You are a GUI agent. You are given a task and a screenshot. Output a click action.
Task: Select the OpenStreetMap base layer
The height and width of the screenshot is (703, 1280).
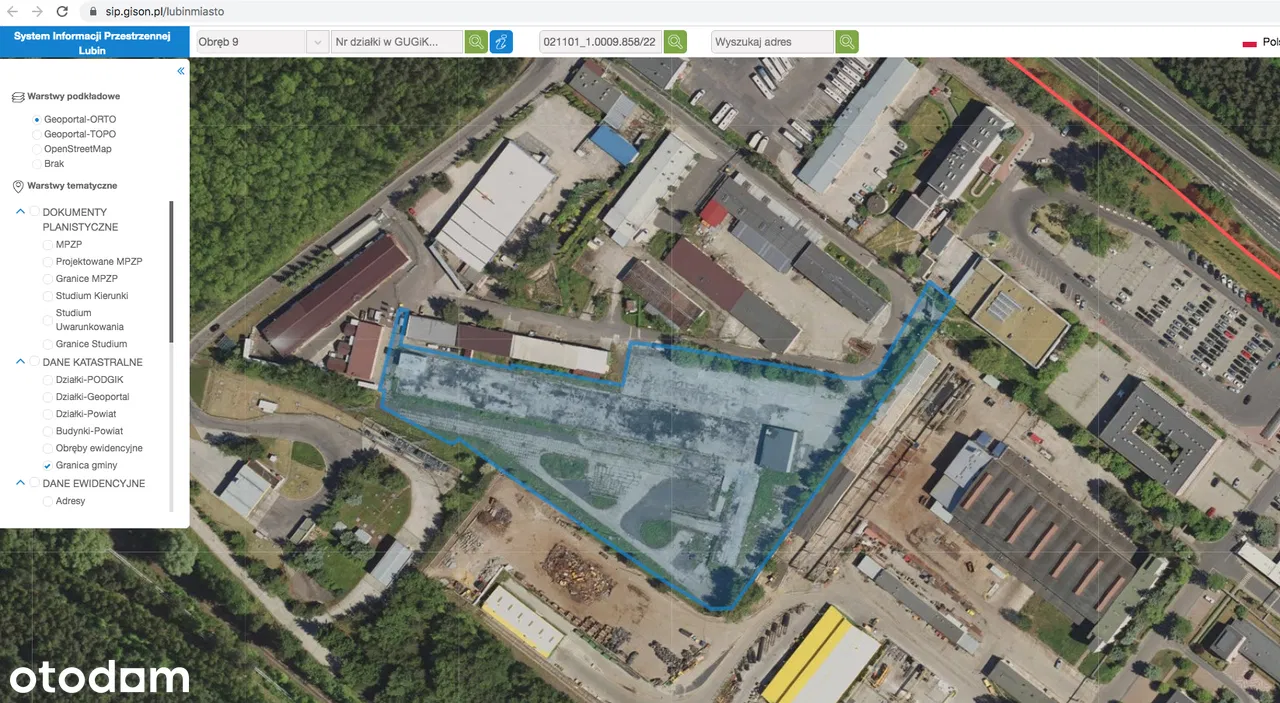tap(37, 149)
